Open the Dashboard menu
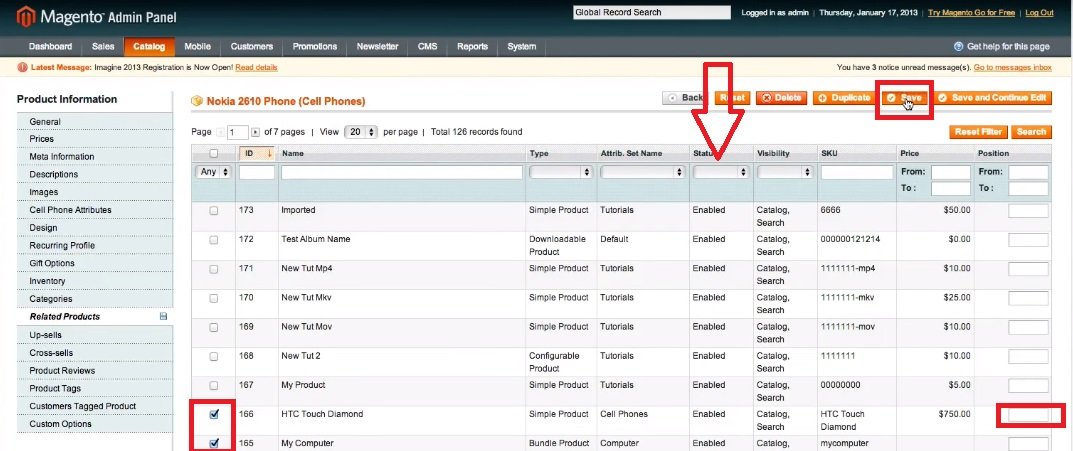The width and height of the screenshot is (1073, 451). (x=50, y=47)
